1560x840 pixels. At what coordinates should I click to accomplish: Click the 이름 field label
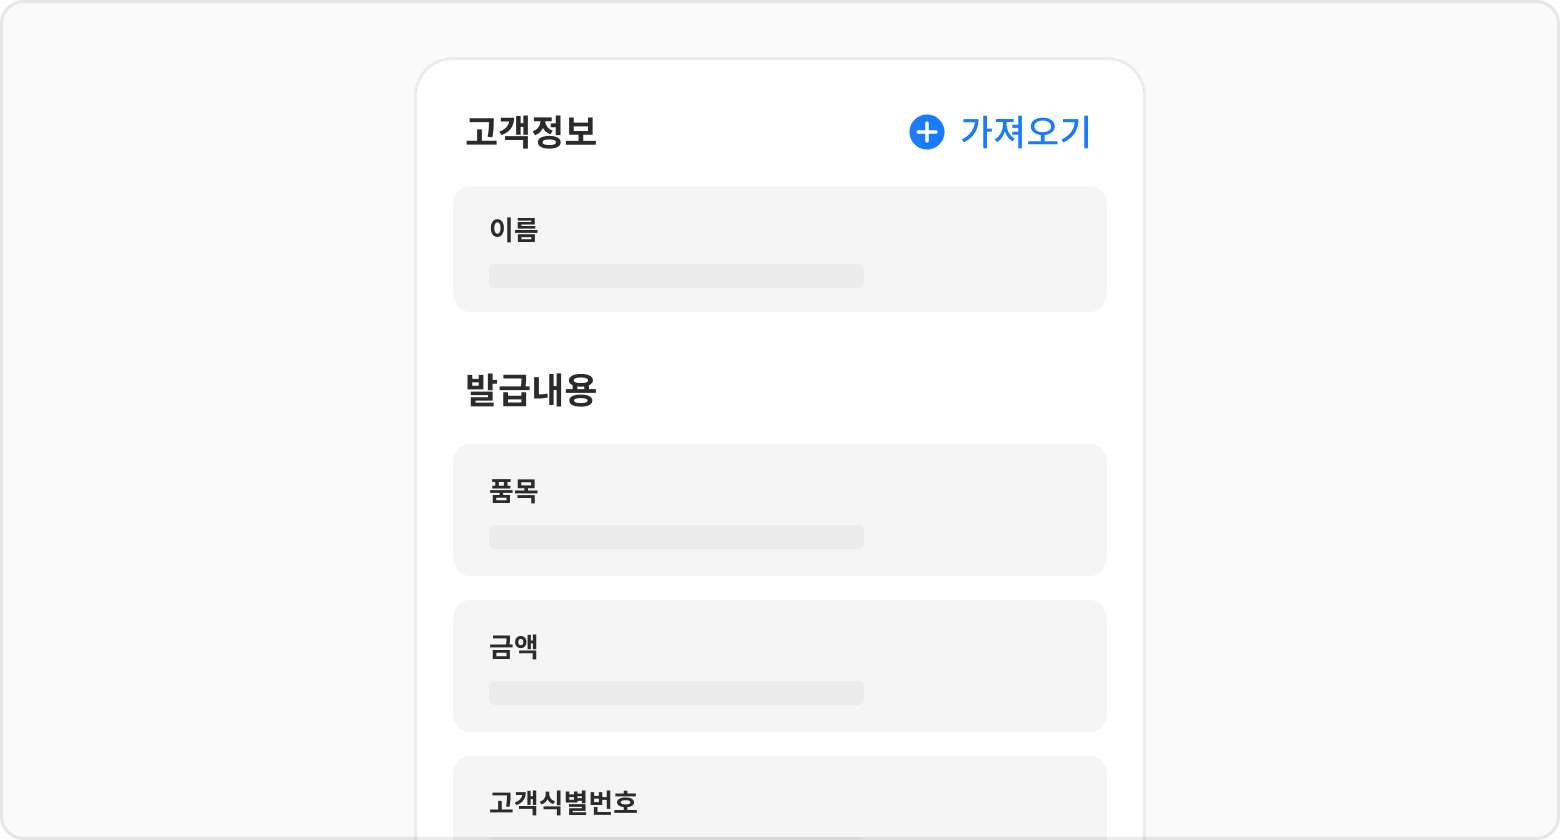tap(513, 230)
